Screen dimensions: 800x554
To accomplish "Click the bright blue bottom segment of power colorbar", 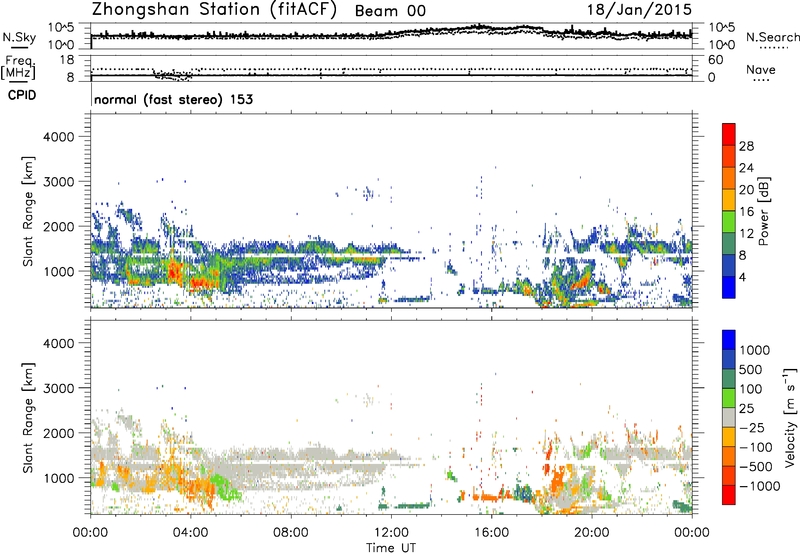I will pyautogui.click(x=729, y=287).
